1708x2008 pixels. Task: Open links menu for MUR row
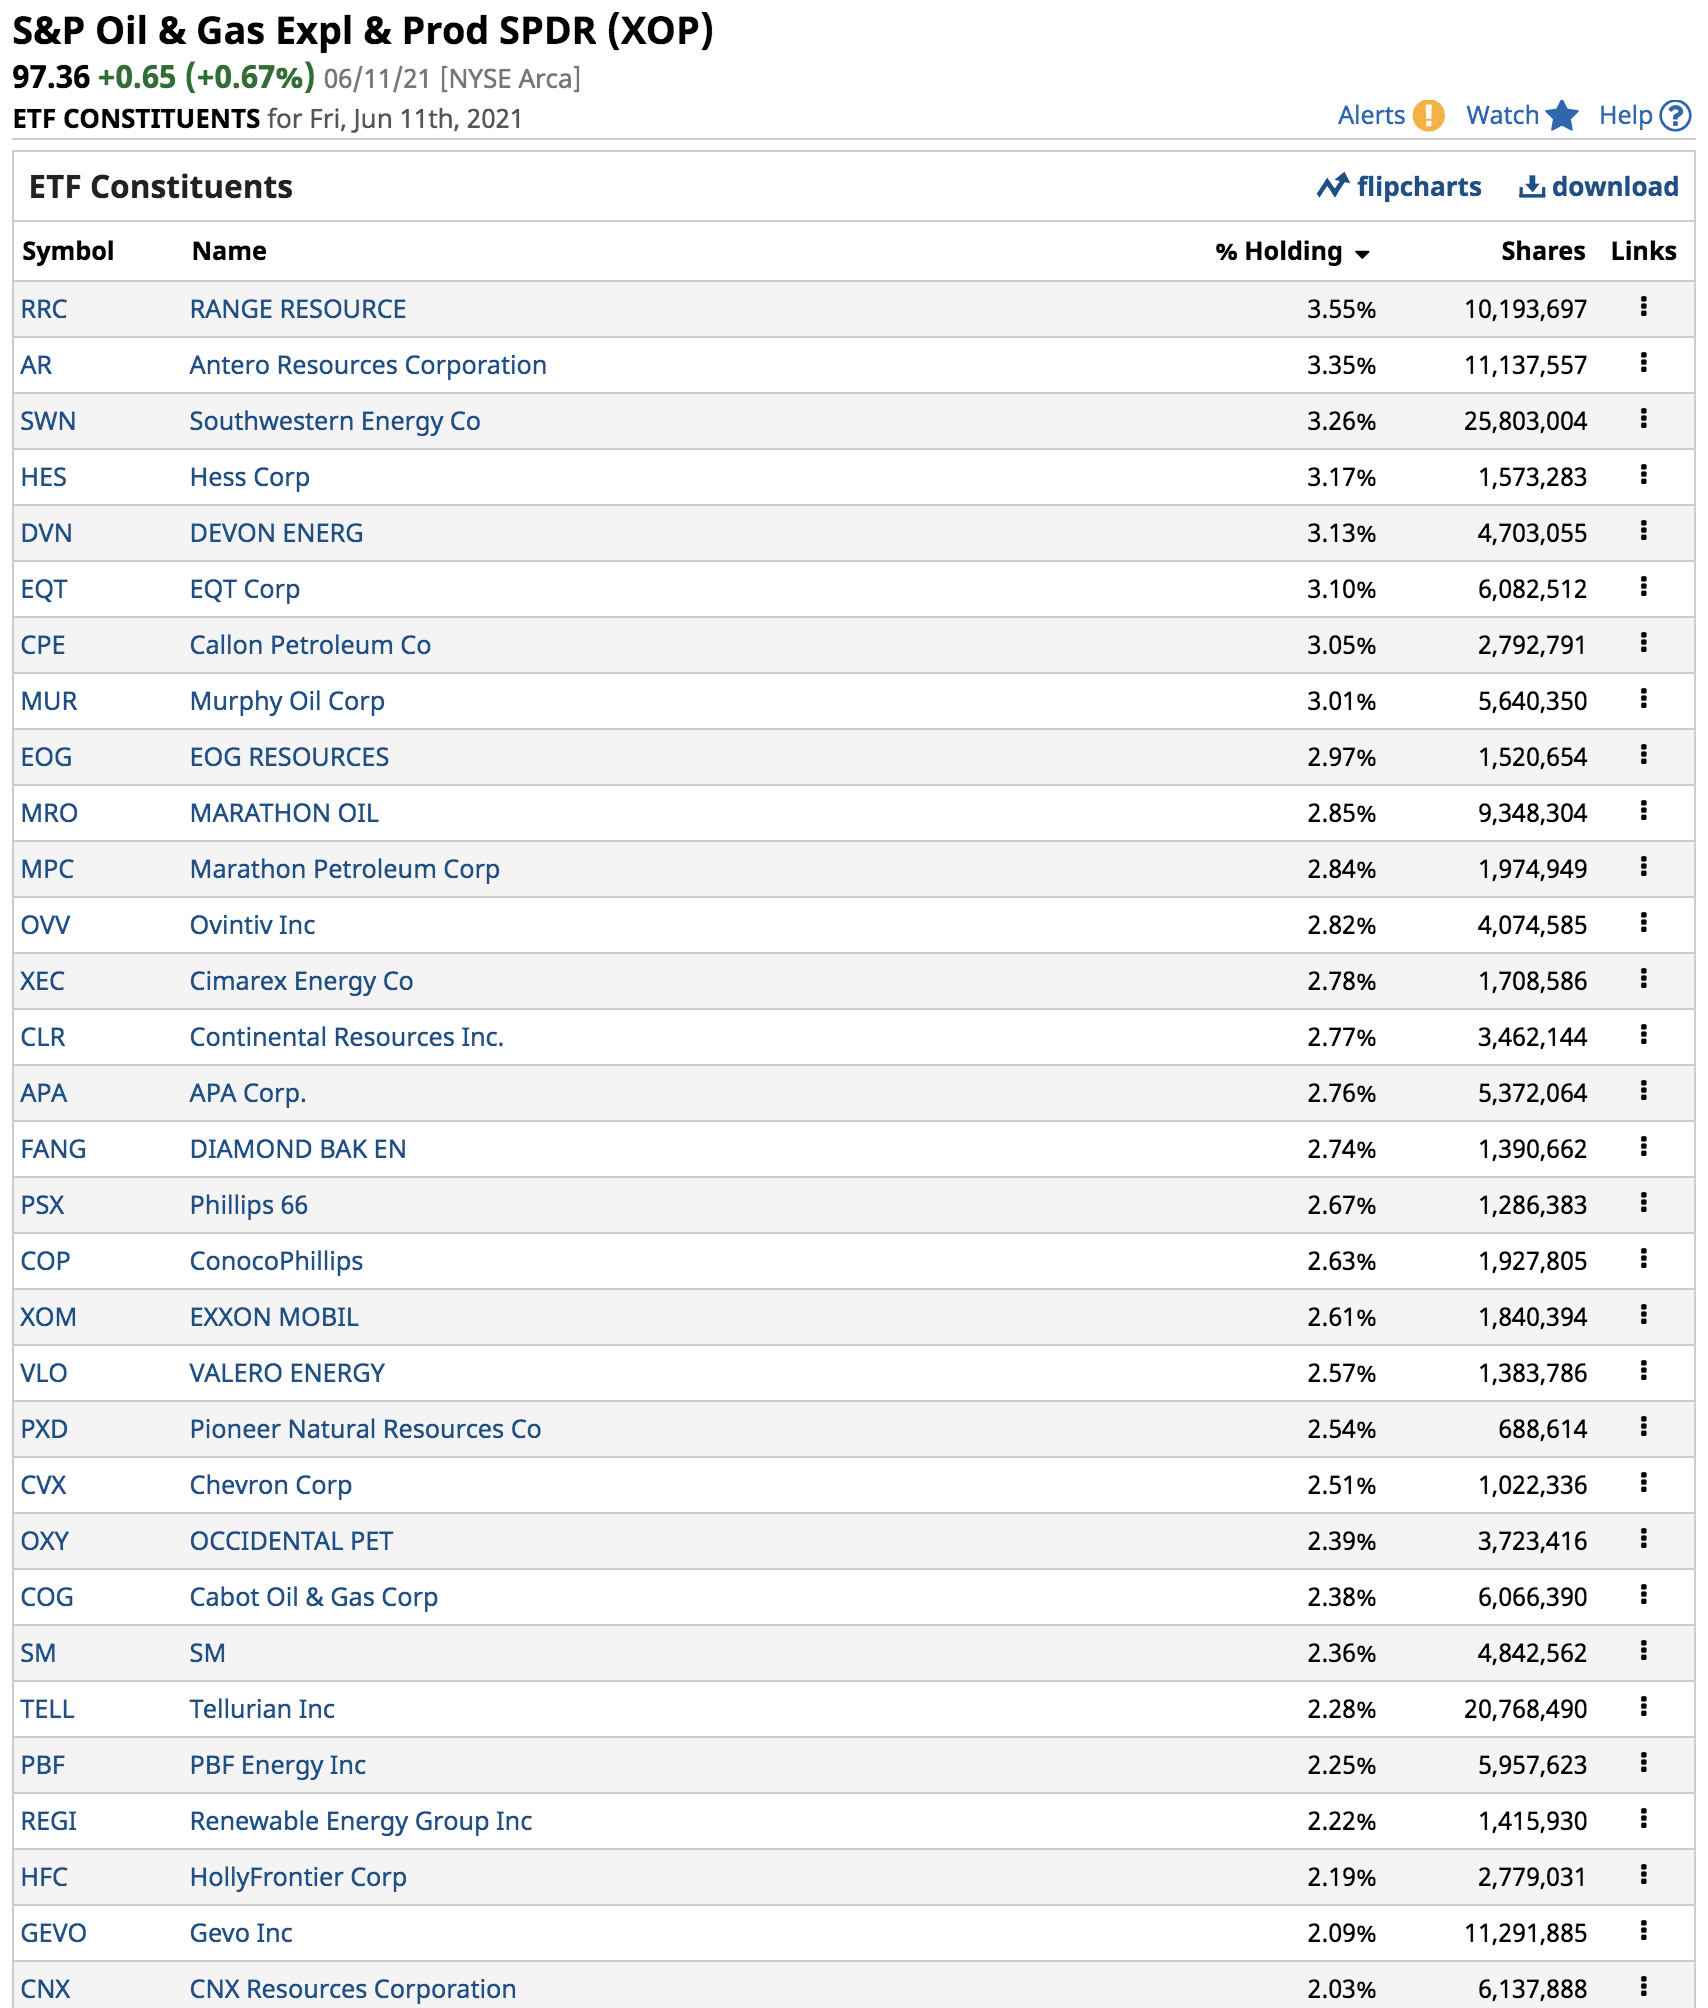pyautogui.click(x=1643, y=699)
